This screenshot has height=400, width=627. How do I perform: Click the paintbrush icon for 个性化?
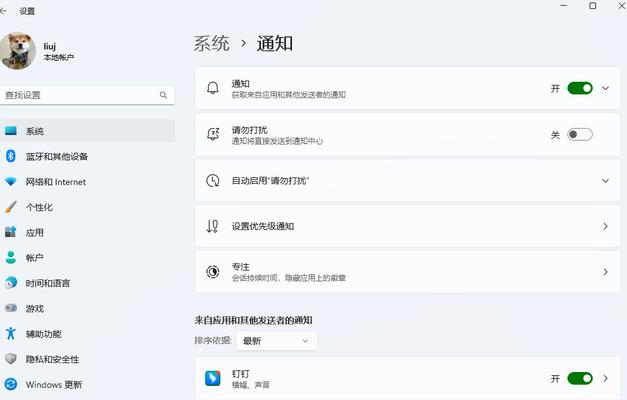click(11, 207)
